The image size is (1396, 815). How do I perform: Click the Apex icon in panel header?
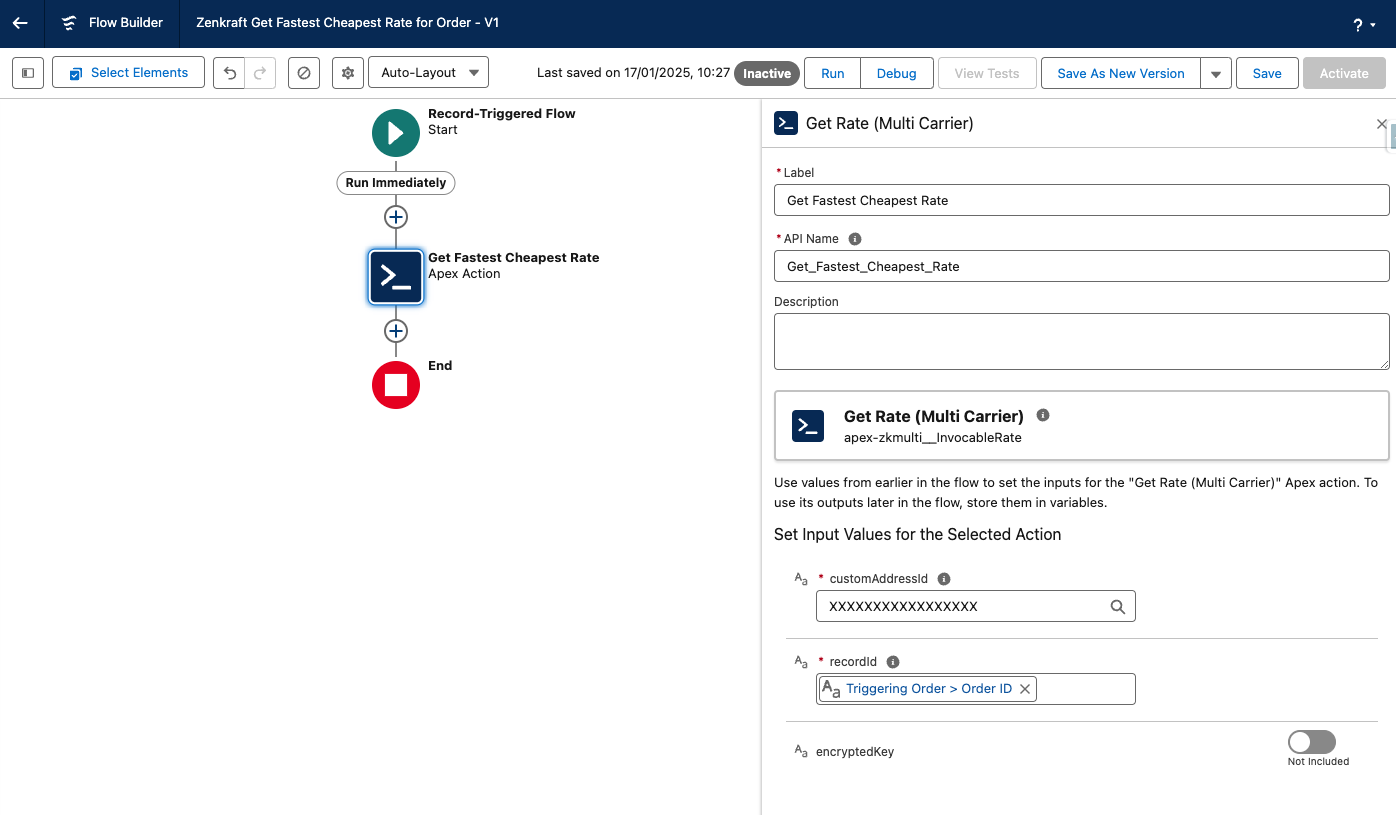pos(786,123)
